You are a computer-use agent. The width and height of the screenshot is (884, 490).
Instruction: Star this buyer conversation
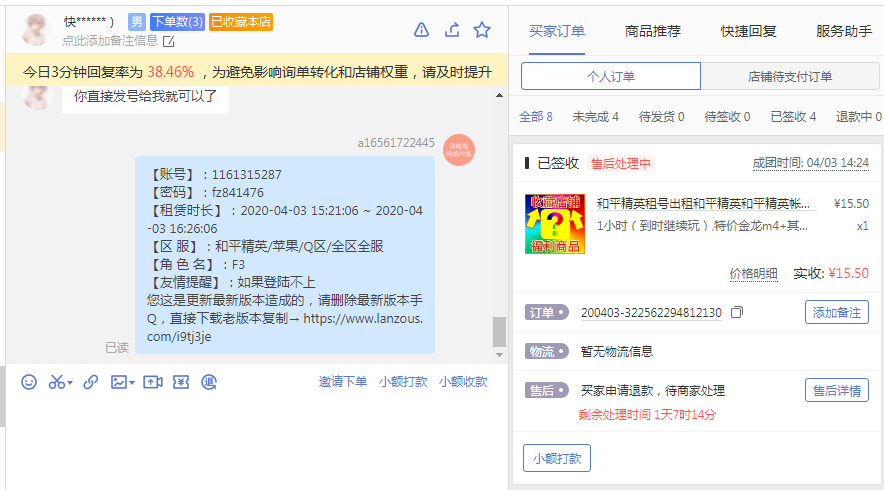coord(482,30)
